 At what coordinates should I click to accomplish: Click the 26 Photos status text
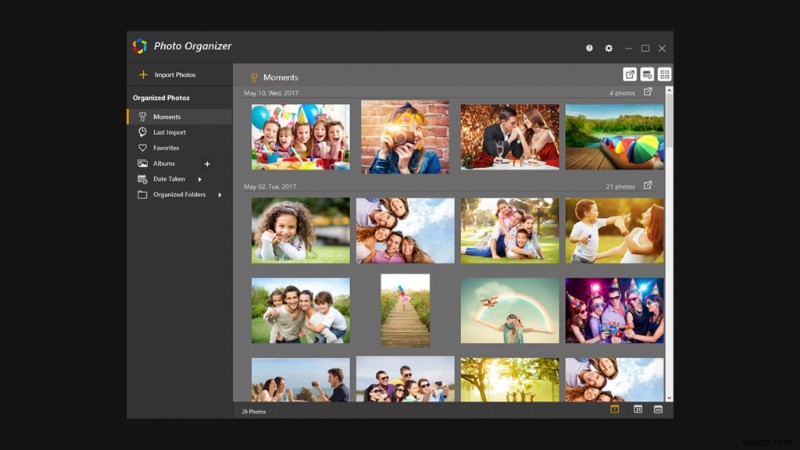[x=254, y=411]
